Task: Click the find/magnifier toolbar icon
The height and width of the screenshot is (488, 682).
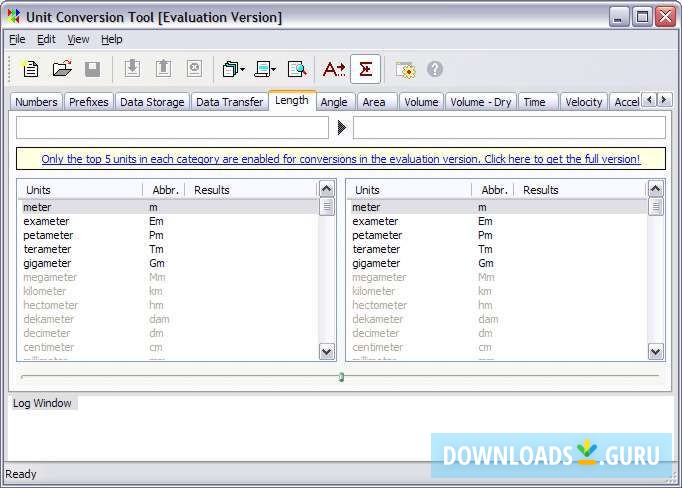Action: pos(297,69)
